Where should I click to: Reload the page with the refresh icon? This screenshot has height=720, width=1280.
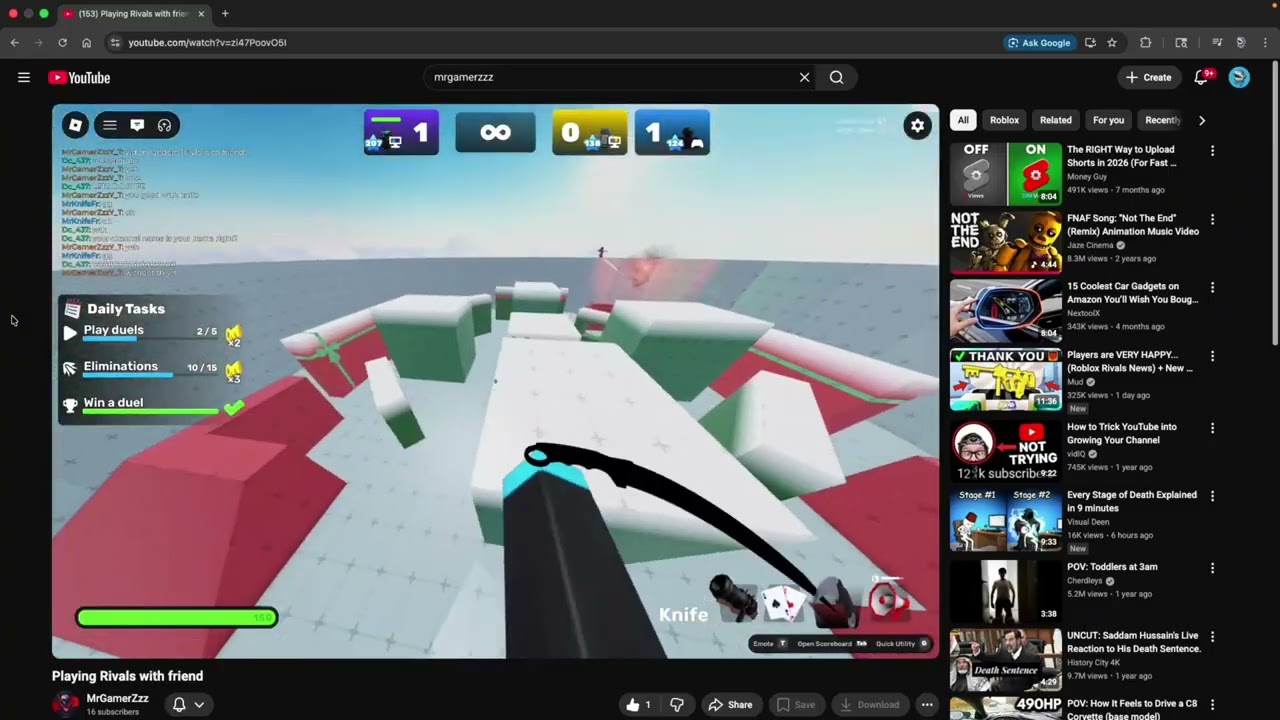click(62, 42)
